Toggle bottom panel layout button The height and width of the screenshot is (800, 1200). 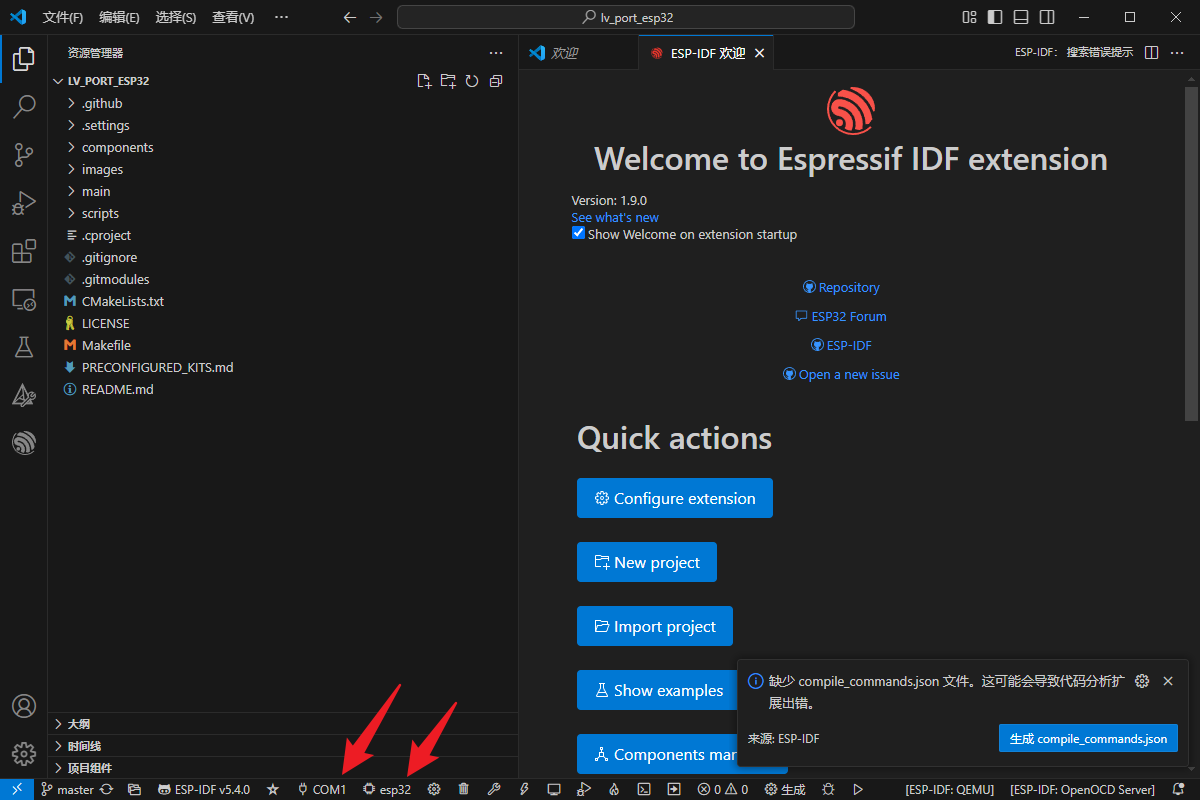[1021, 17]
